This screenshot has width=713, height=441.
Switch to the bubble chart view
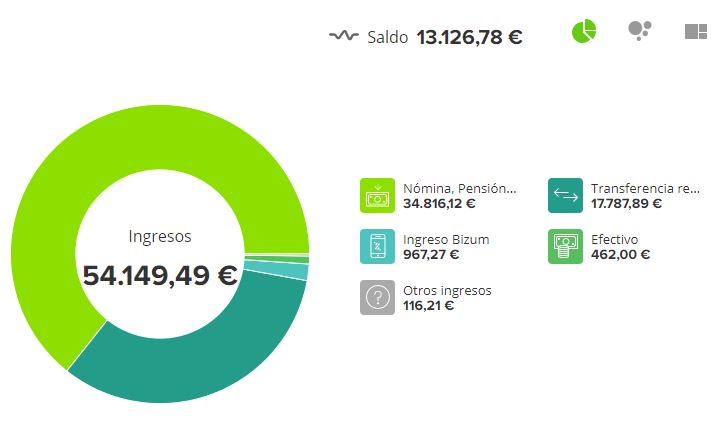pyautogui.click(x=639, y=32)
